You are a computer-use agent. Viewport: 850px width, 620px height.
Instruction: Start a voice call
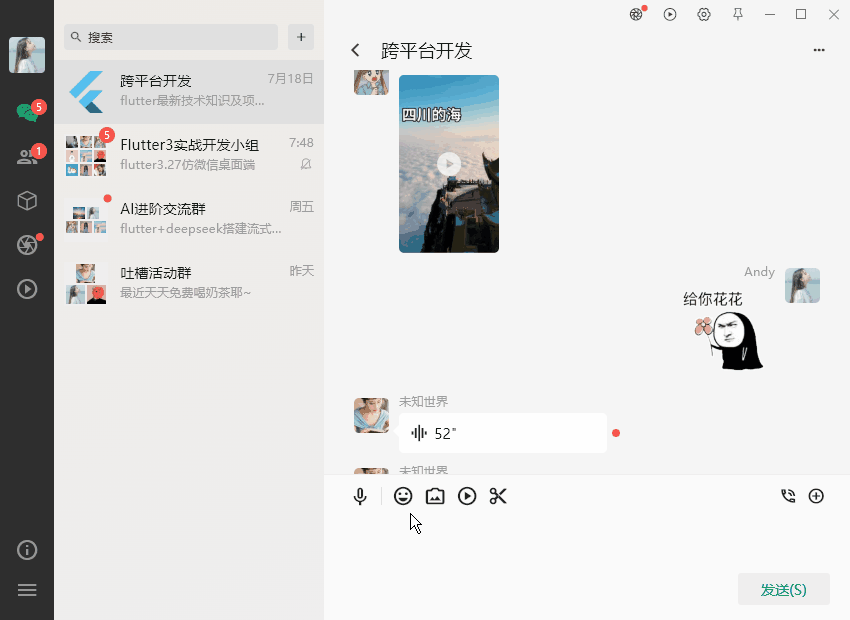787,495
